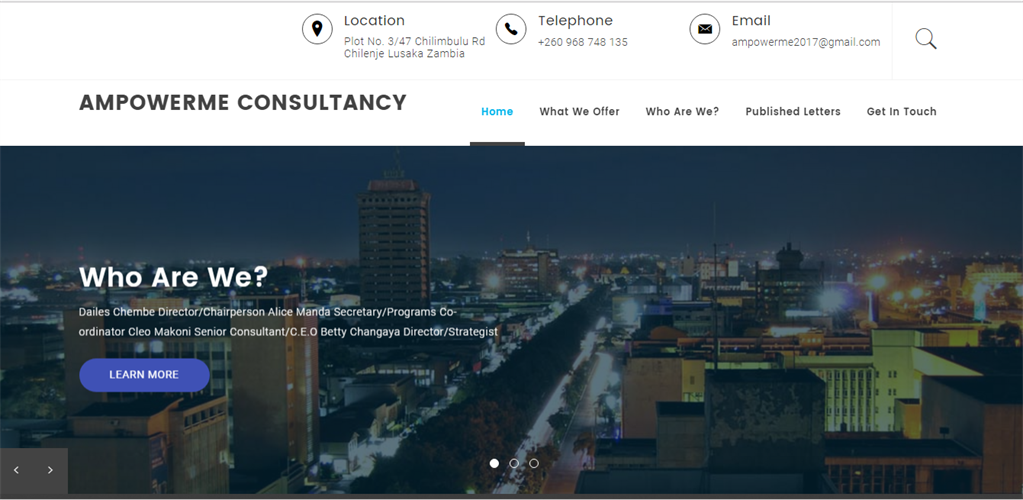Open the Who Are We? menu item
This screenshot has height=500, width=1023.
[682, 112]
